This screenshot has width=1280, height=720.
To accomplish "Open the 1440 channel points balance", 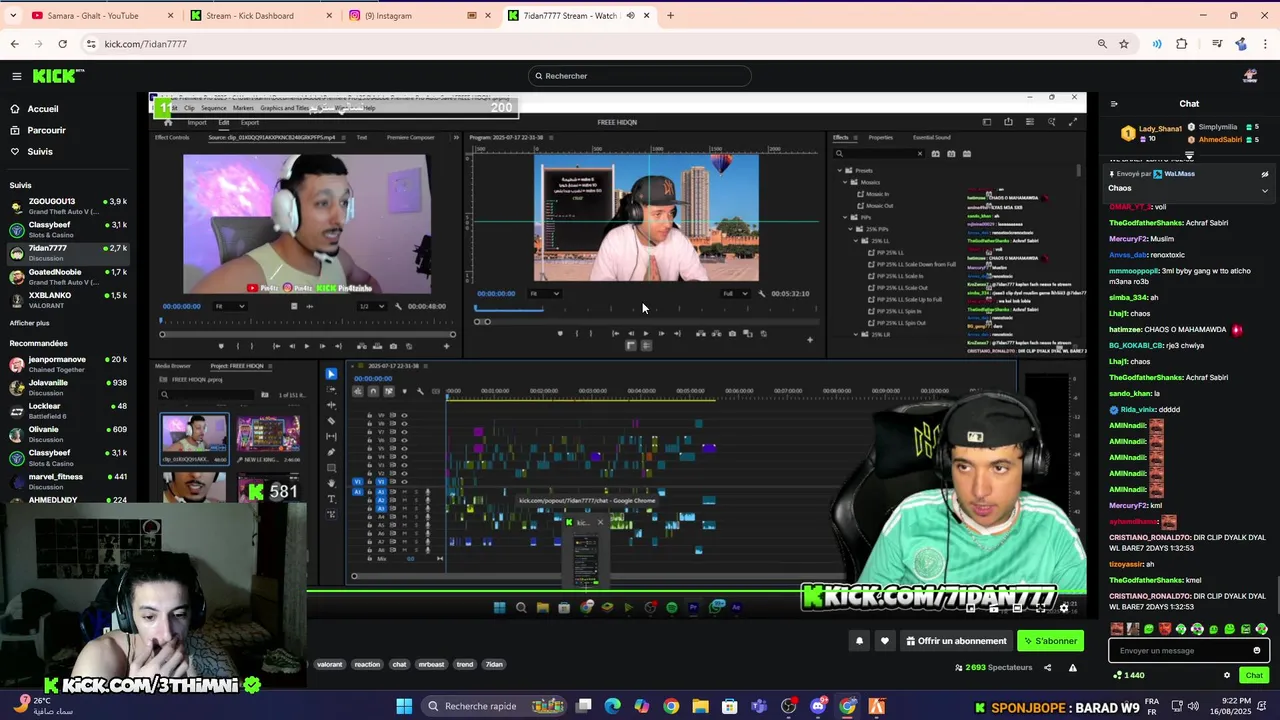I will 1129,675.
